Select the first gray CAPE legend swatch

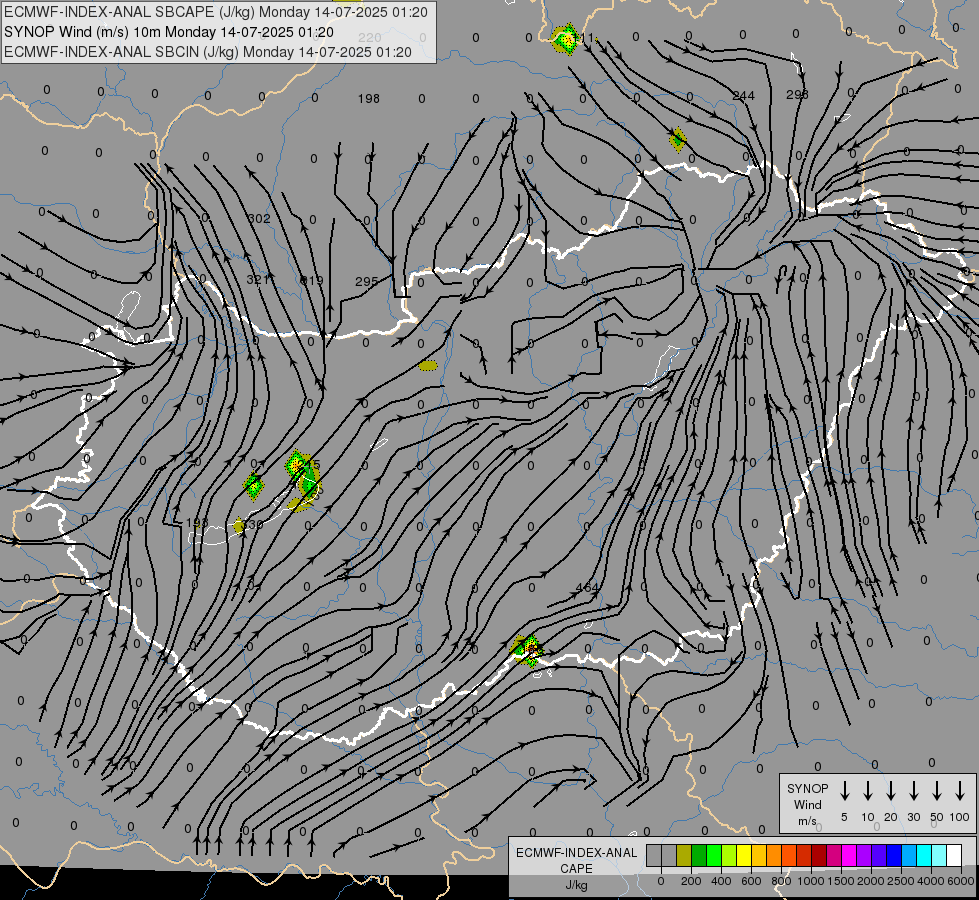(x=654, y=855)
